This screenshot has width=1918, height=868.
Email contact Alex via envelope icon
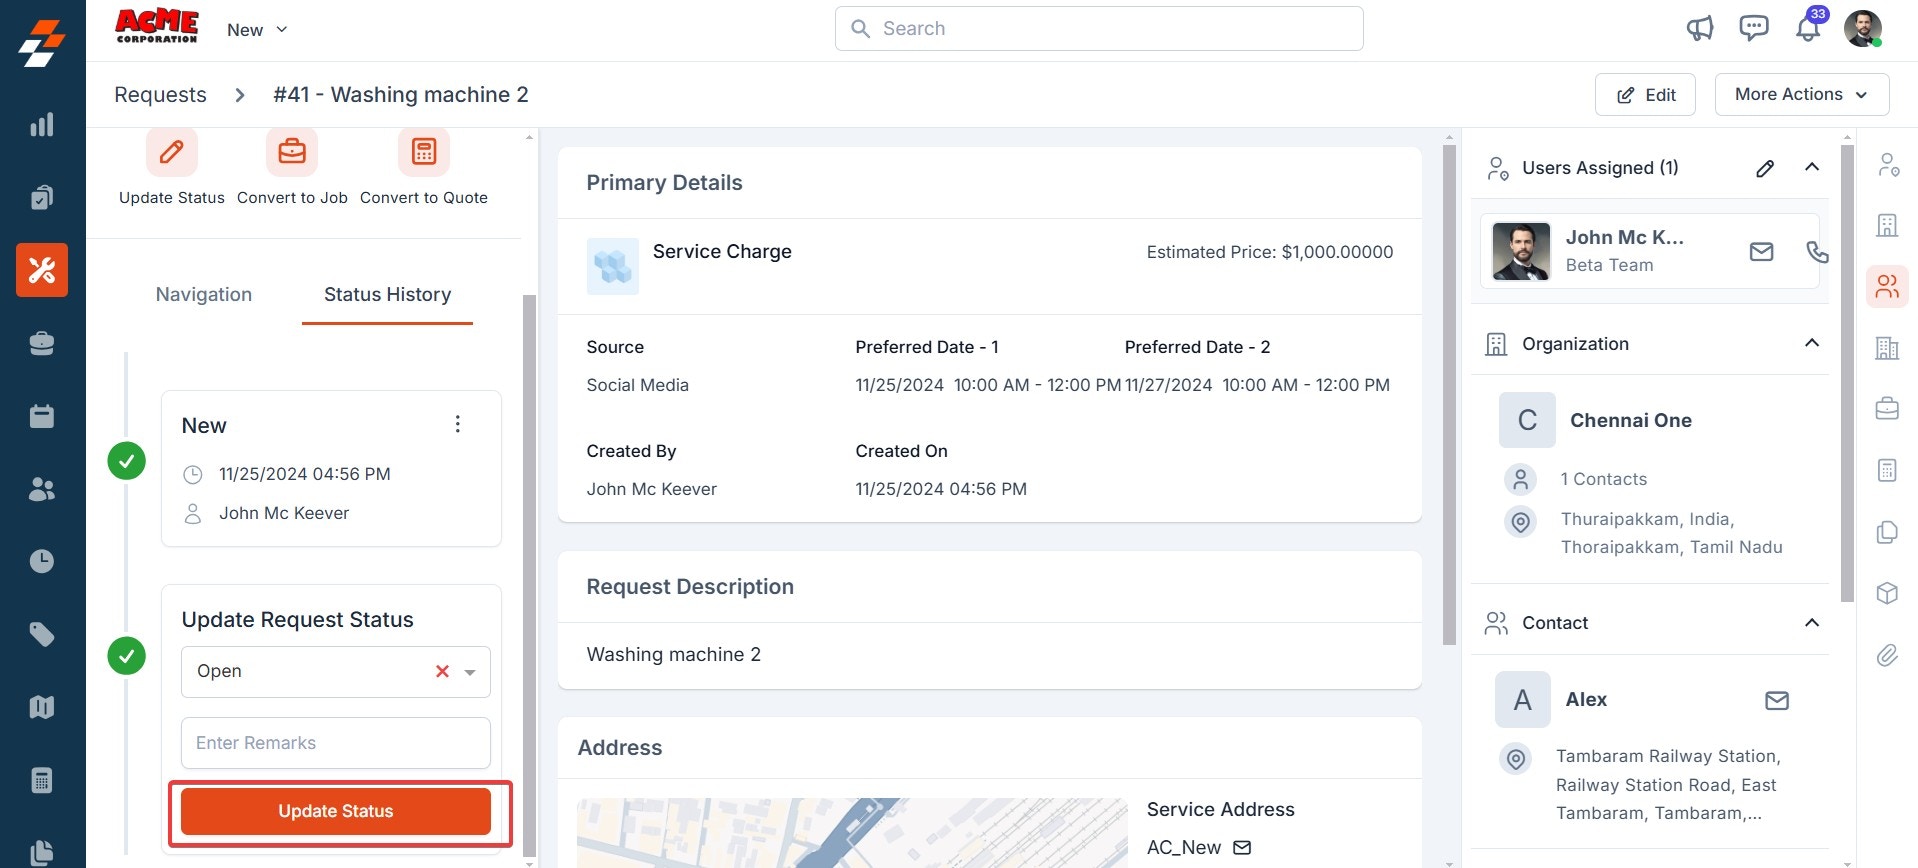pyautogui.click(x=1777, y=700)
